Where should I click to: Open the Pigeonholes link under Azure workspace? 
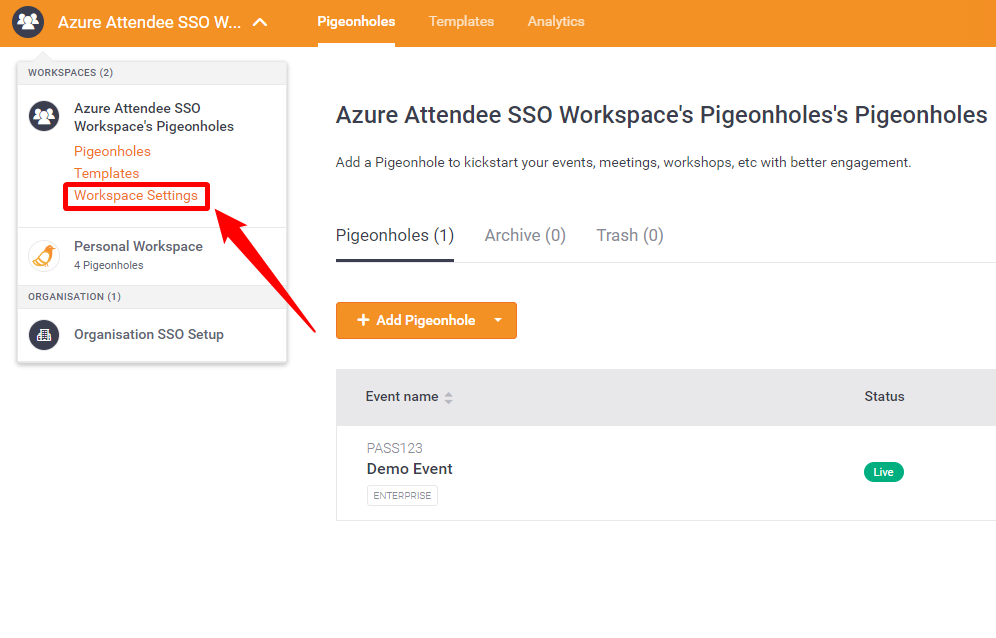click(x=112, y=151)
